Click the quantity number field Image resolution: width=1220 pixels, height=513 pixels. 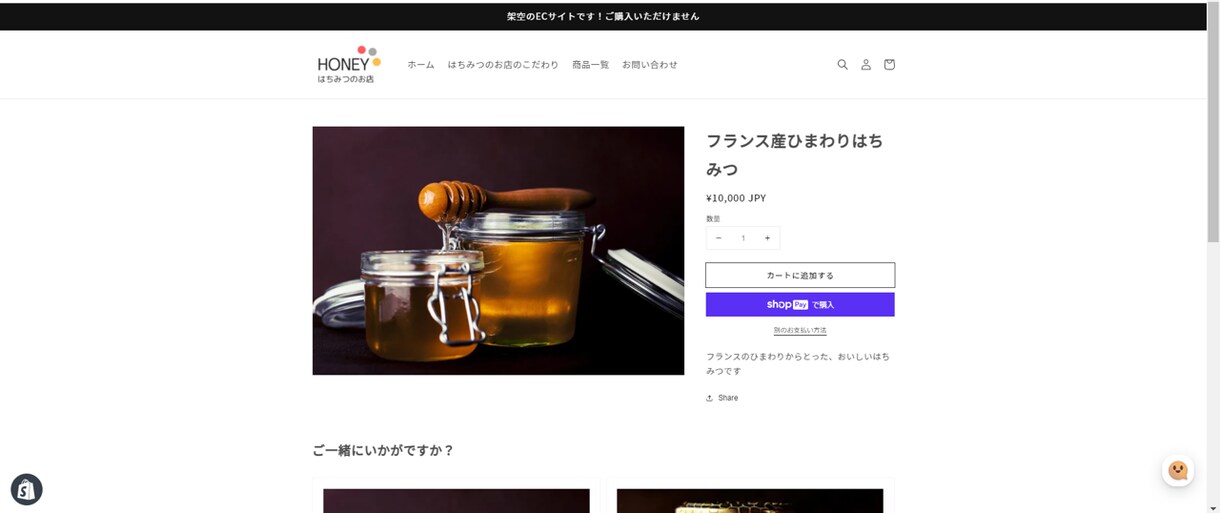[x=743, y=238]
